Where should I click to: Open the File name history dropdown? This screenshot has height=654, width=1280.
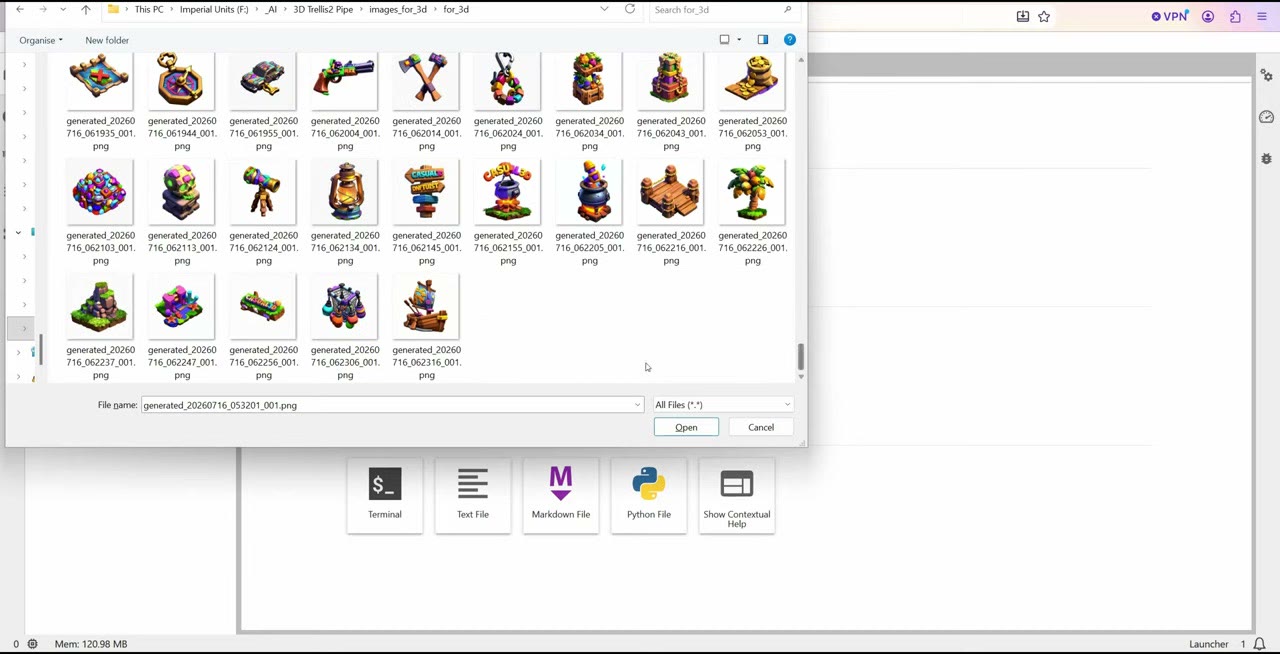[x=637, y=405]
